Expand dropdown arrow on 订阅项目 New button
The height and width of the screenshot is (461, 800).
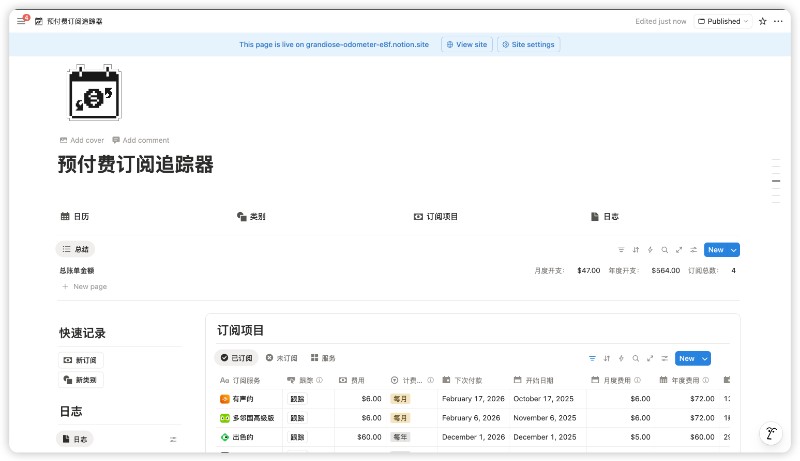(x=705, y=358)
